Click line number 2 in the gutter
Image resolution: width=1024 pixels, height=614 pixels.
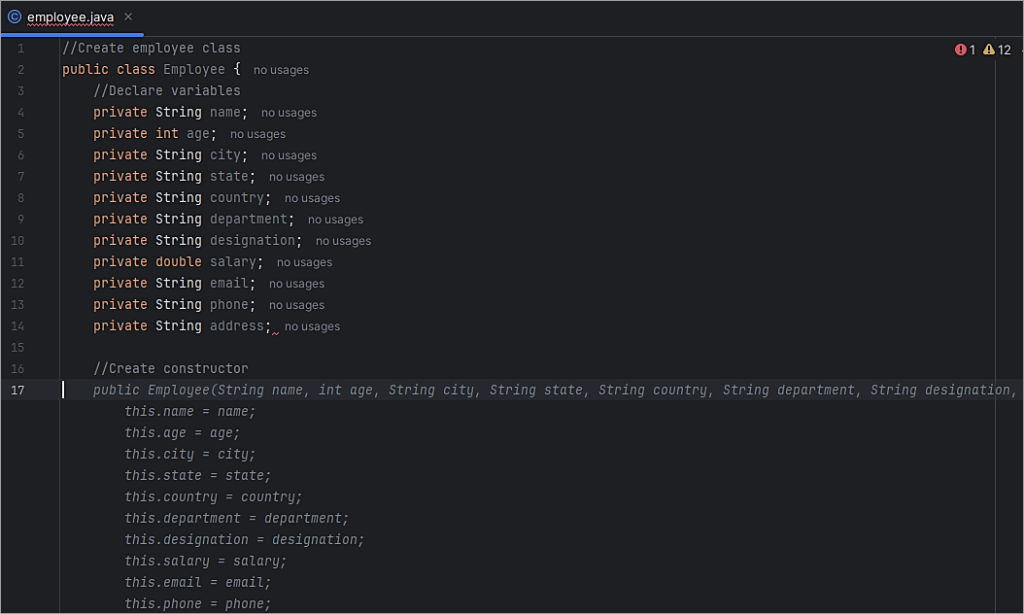point(21,69)
